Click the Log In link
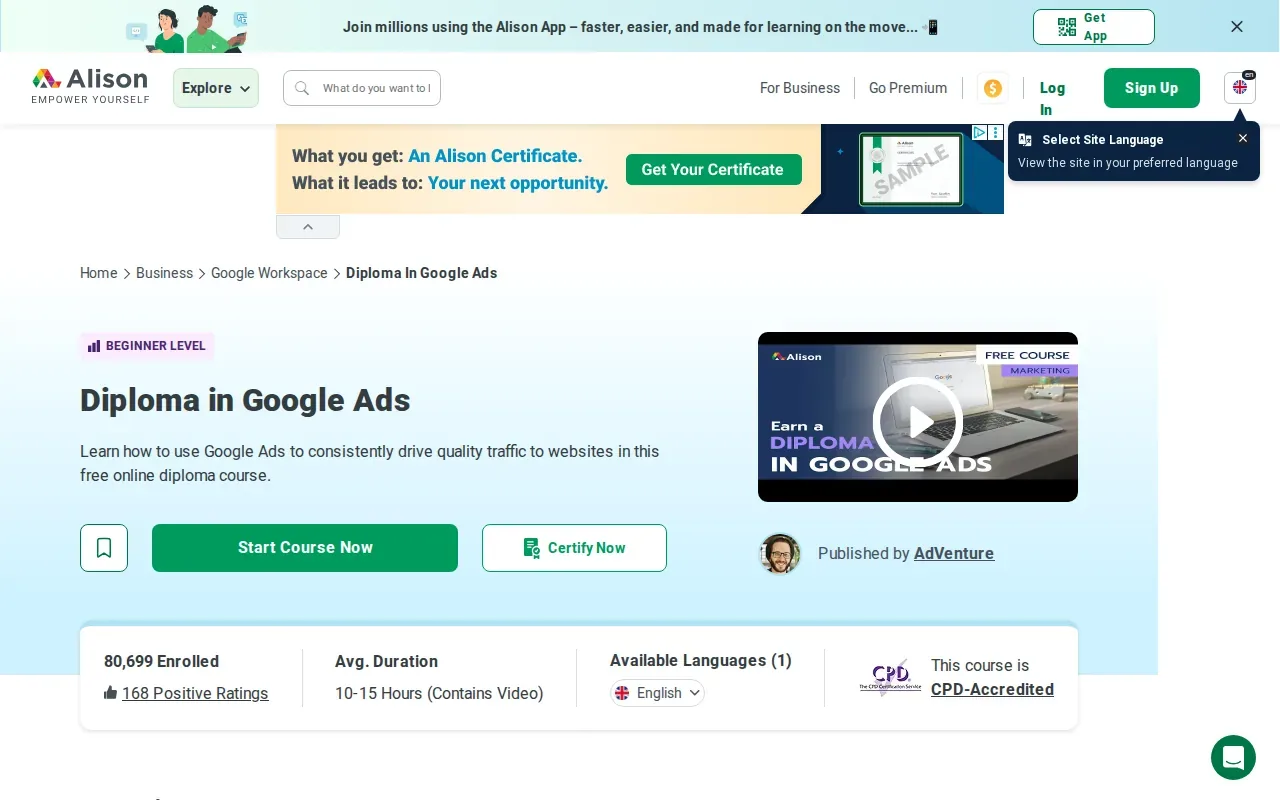The image size is (1280, 800). 1052,99
